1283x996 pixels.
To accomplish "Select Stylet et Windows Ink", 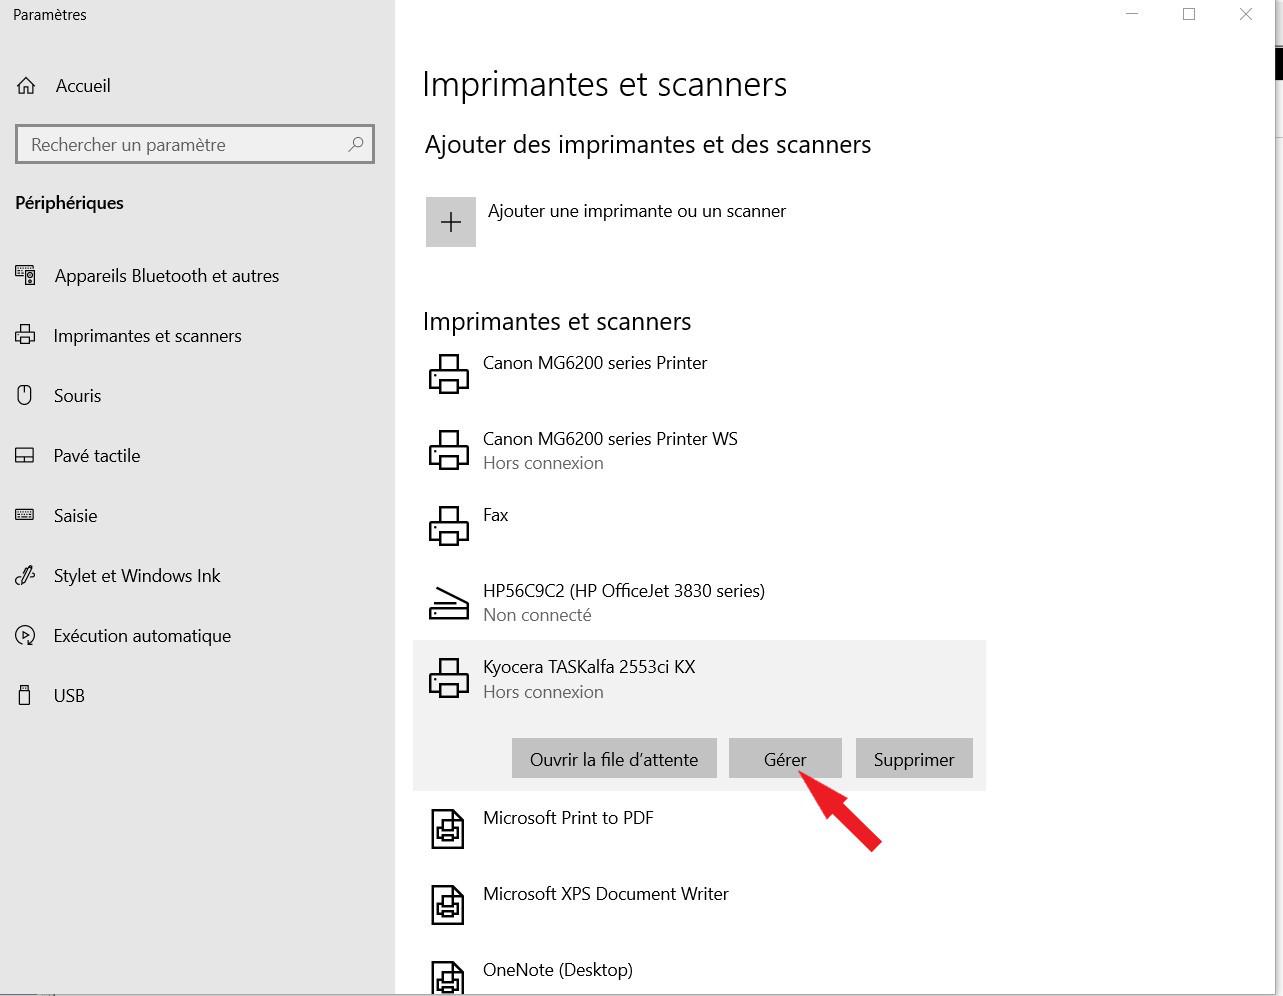I will tap(136, 576).
